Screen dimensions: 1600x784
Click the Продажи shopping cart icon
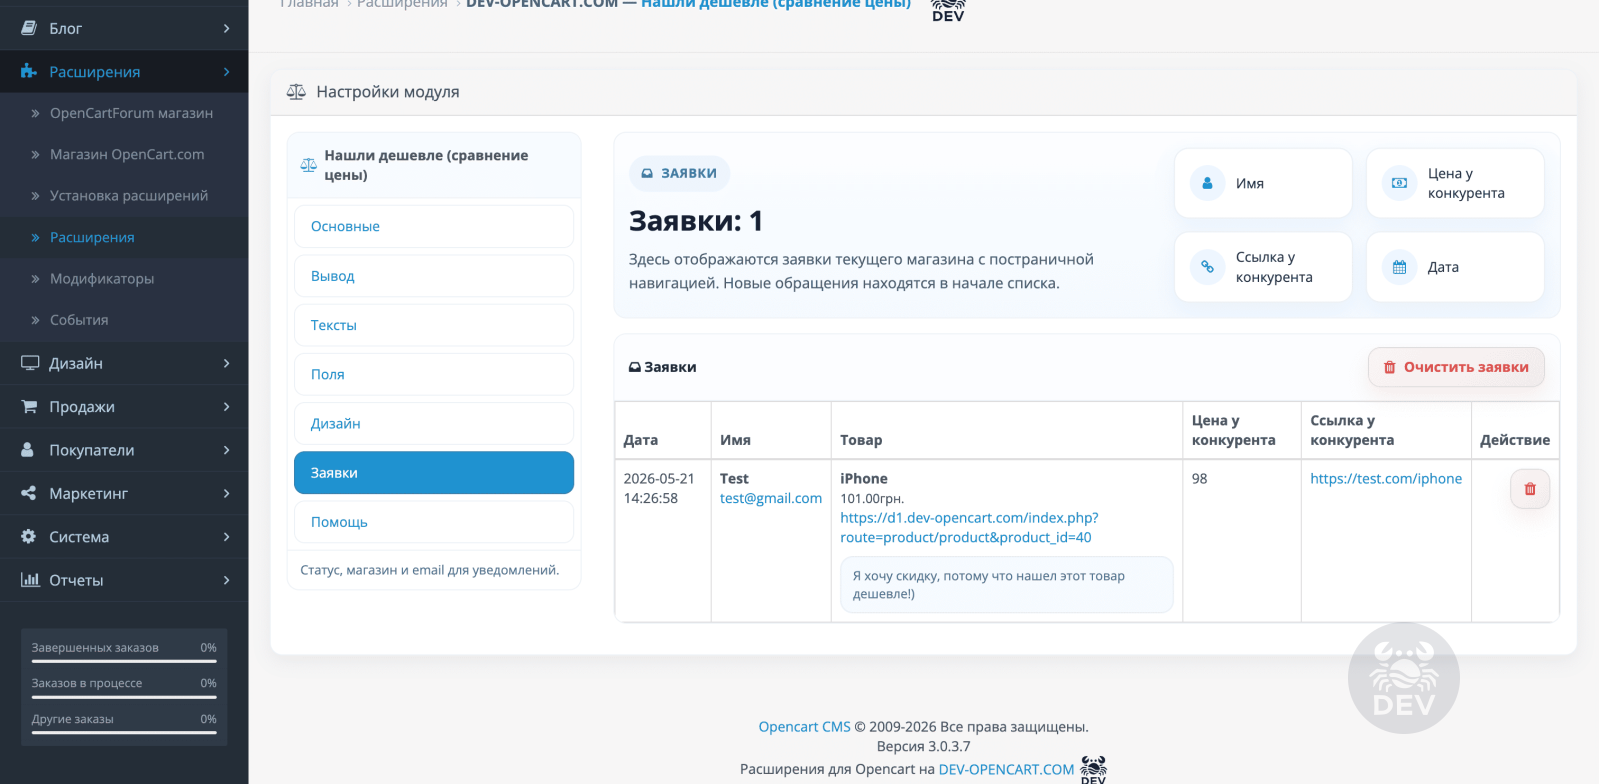(29, 406)
